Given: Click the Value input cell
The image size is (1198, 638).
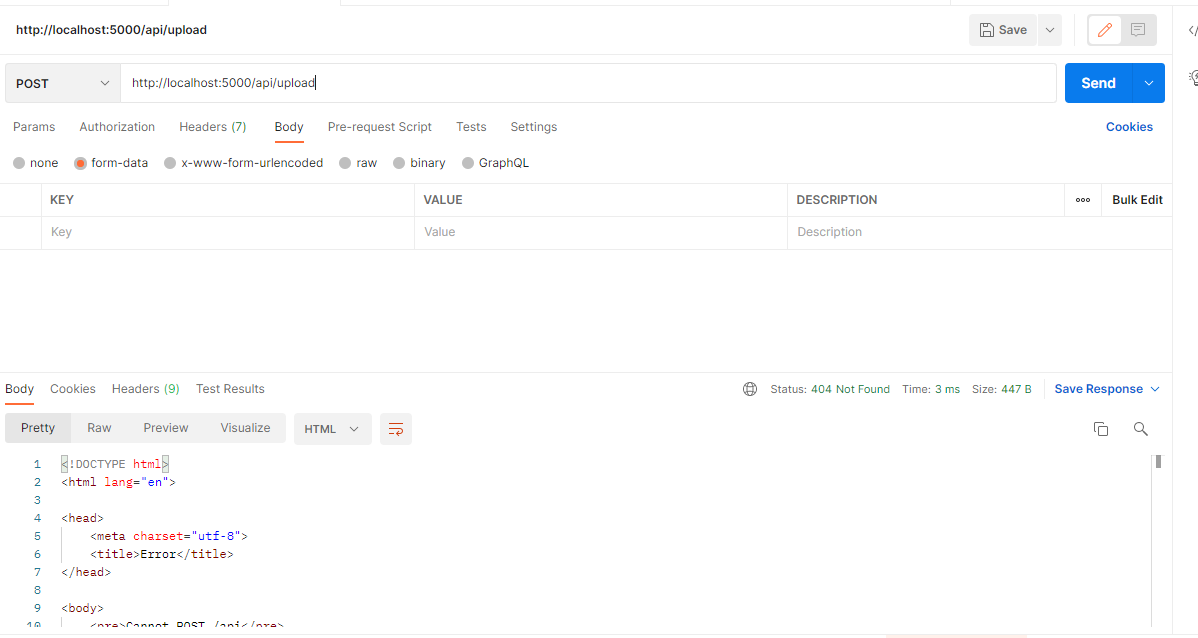Looking at the screenshot, I should (601, 232).
